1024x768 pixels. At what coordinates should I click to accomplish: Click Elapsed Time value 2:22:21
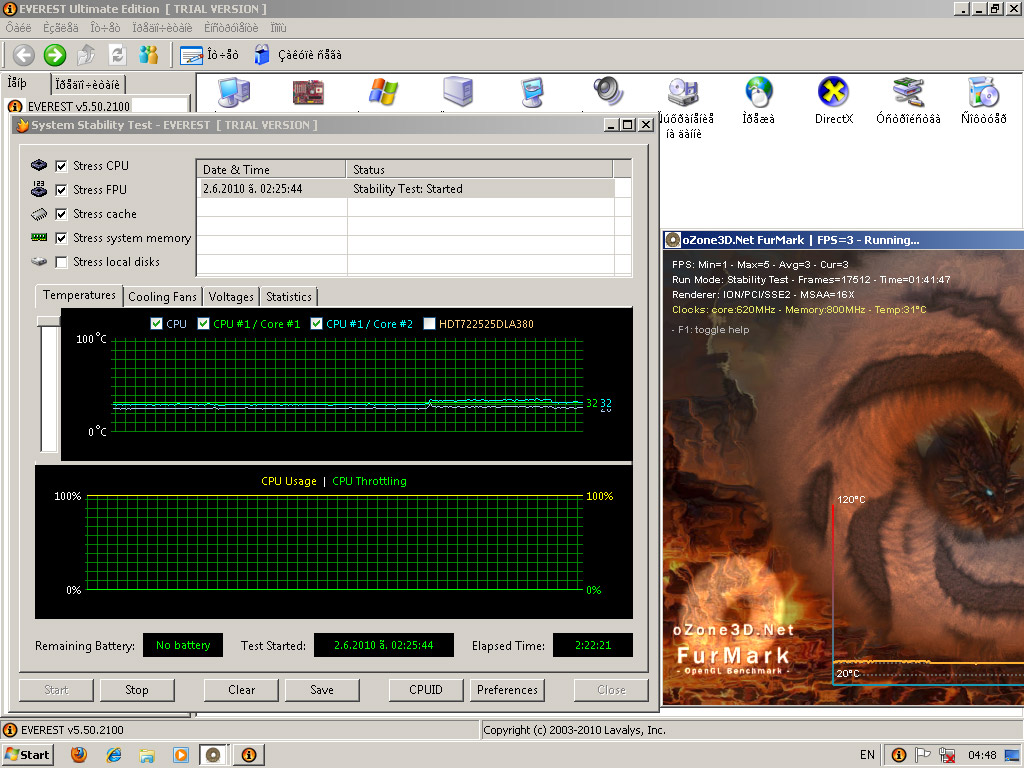click(593, 645)
